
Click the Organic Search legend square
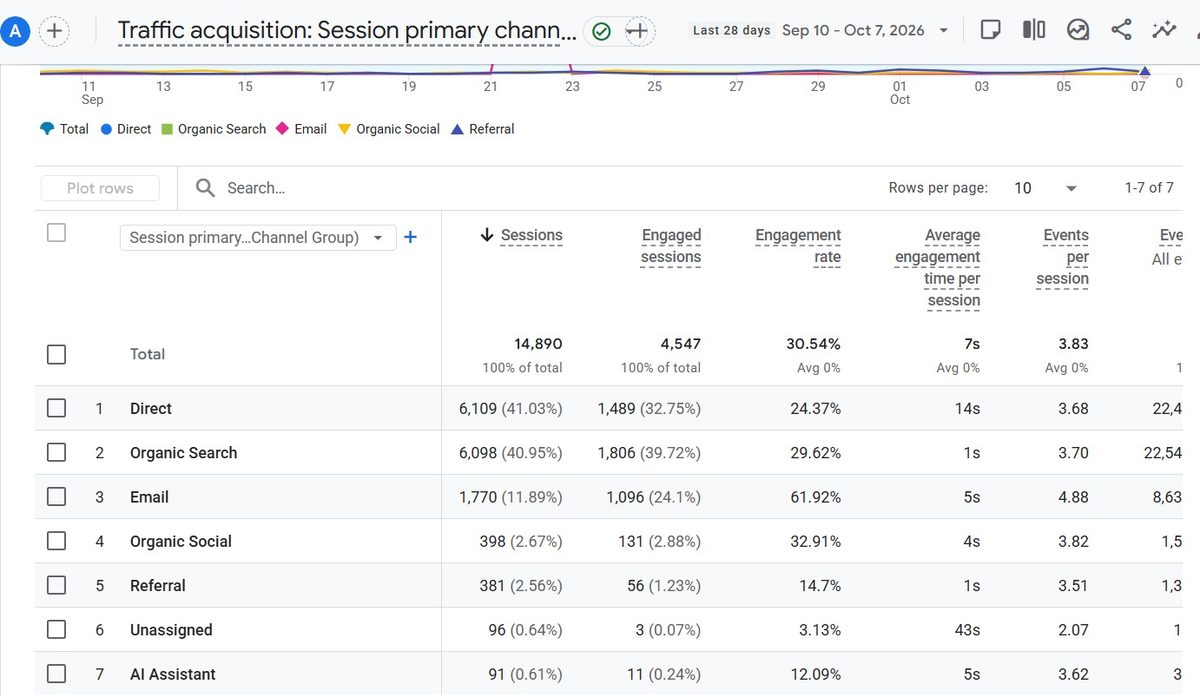[167, 129]
